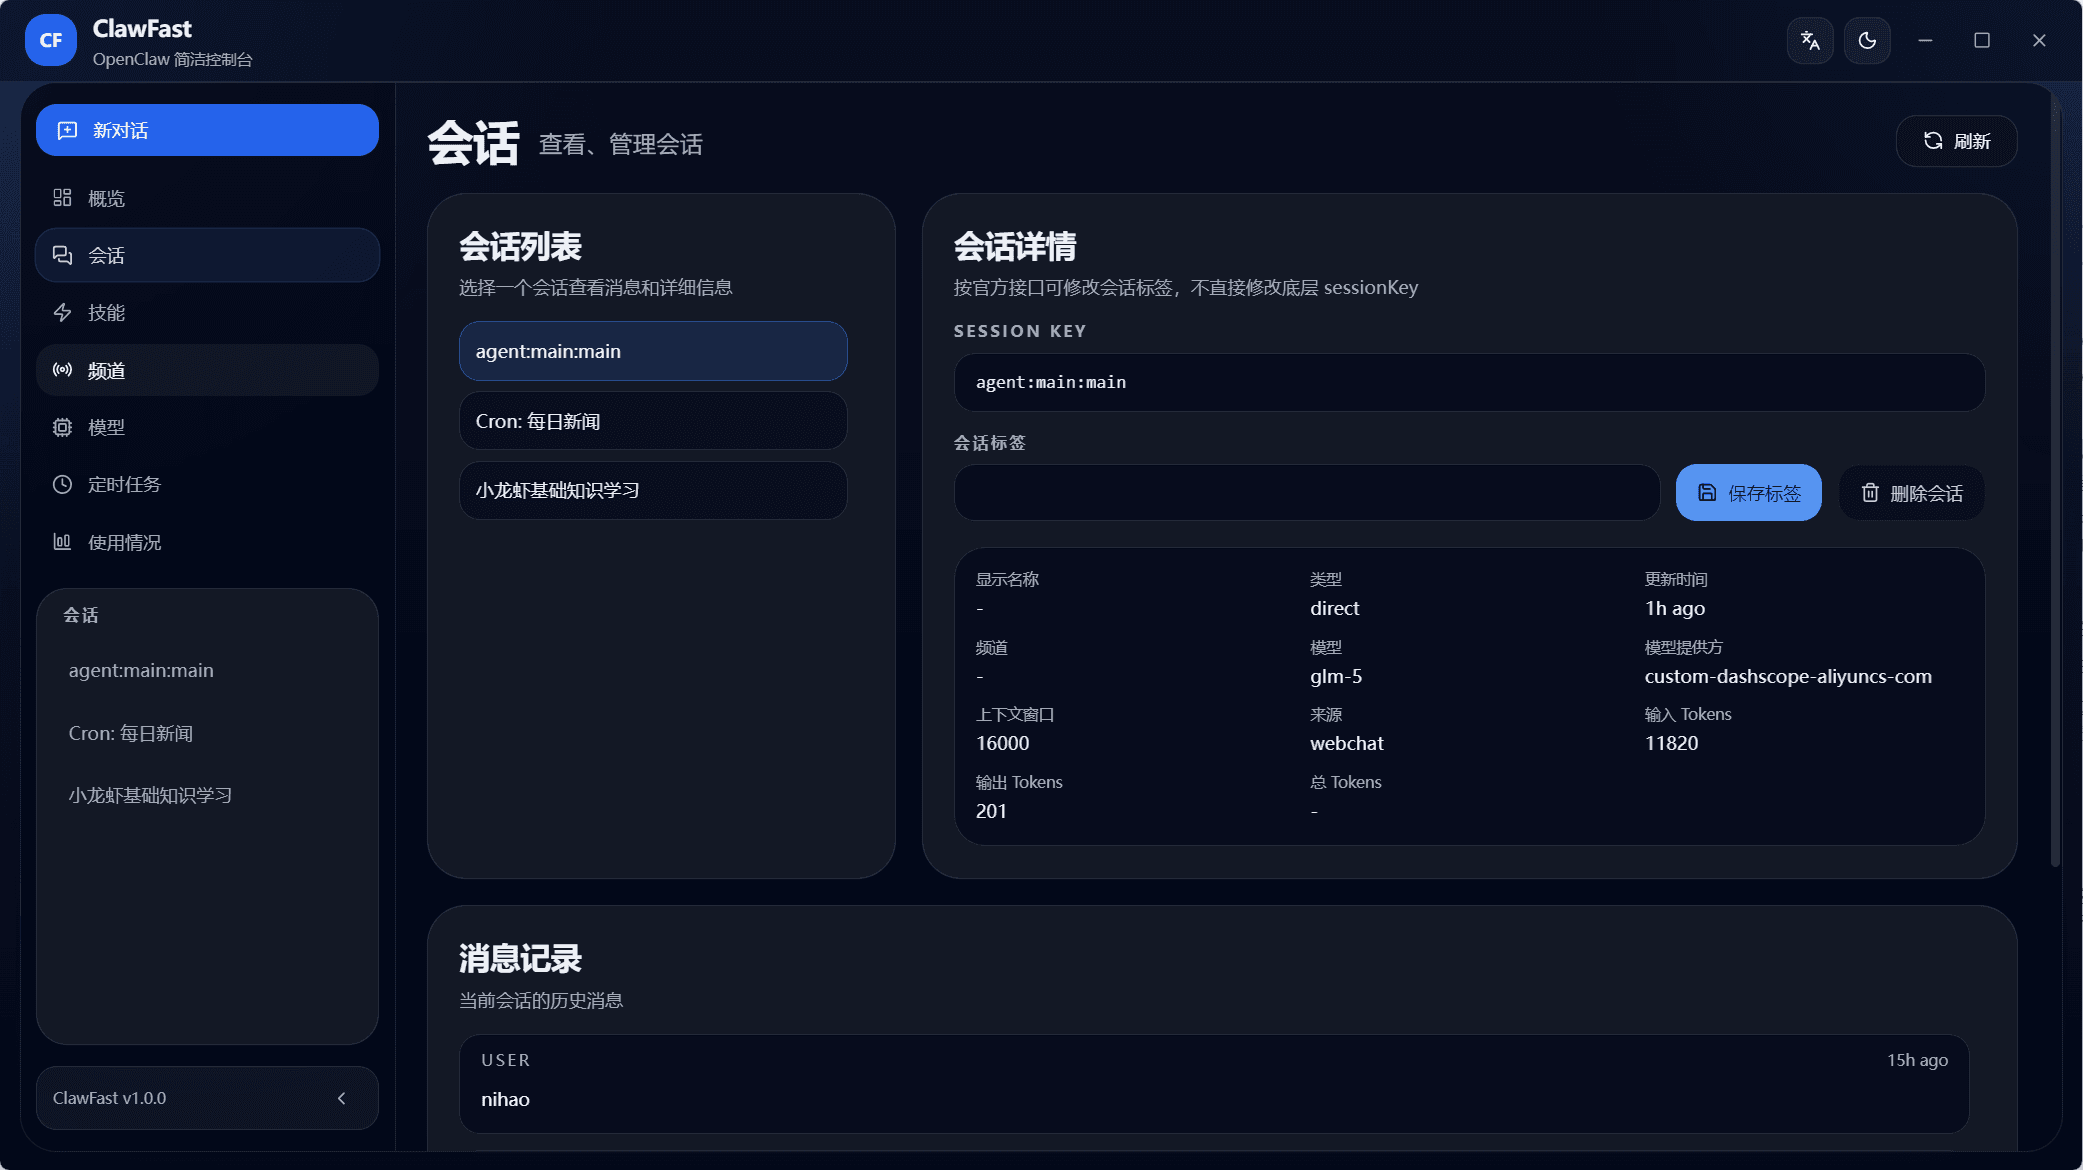Click the 保存标签 save label button
Image resolution: width=2083 pixels, height=1170 pixels.
1748,492
